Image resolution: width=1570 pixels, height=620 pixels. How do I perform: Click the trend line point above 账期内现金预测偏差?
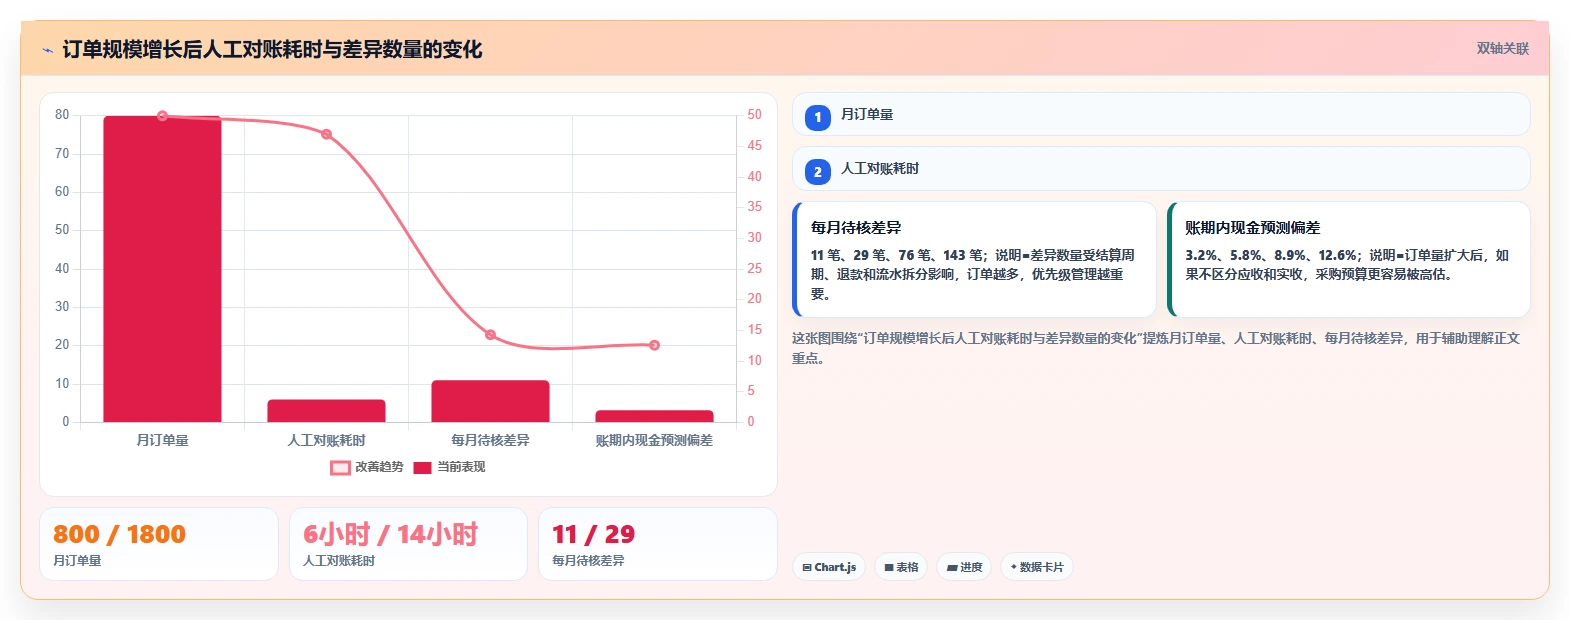pos(654,345)
